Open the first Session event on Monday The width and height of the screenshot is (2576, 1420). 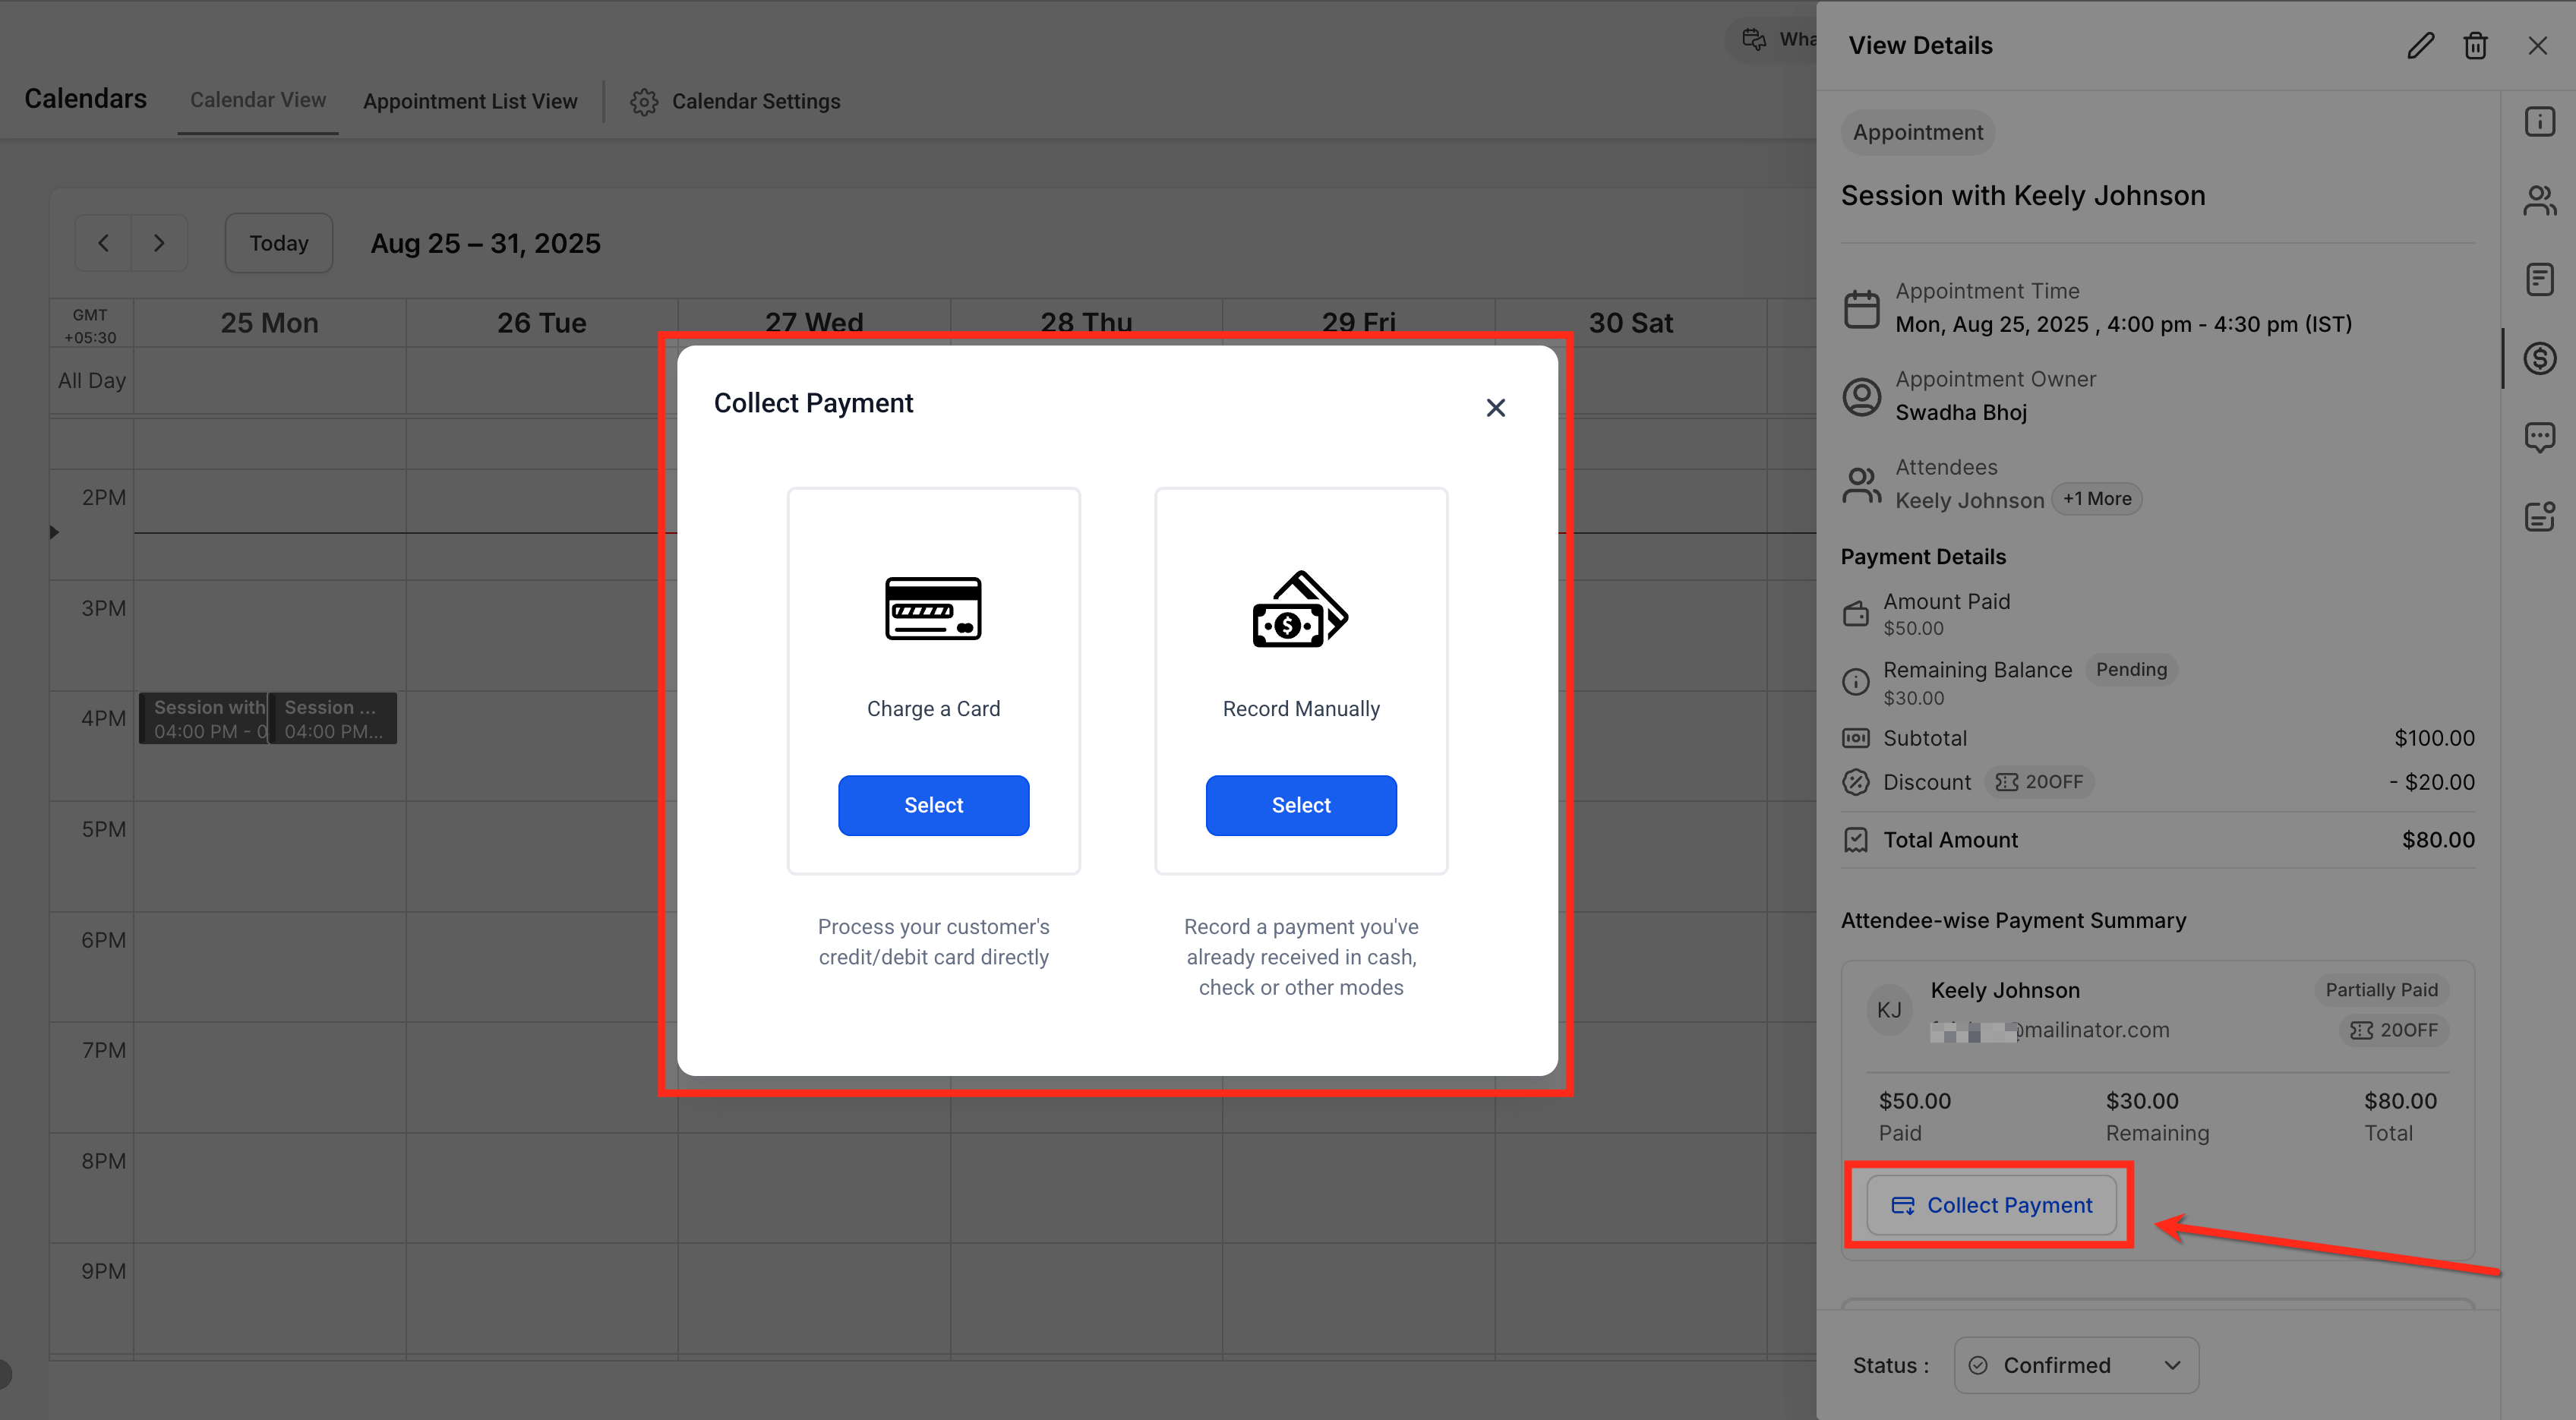[x=203, y=718]
